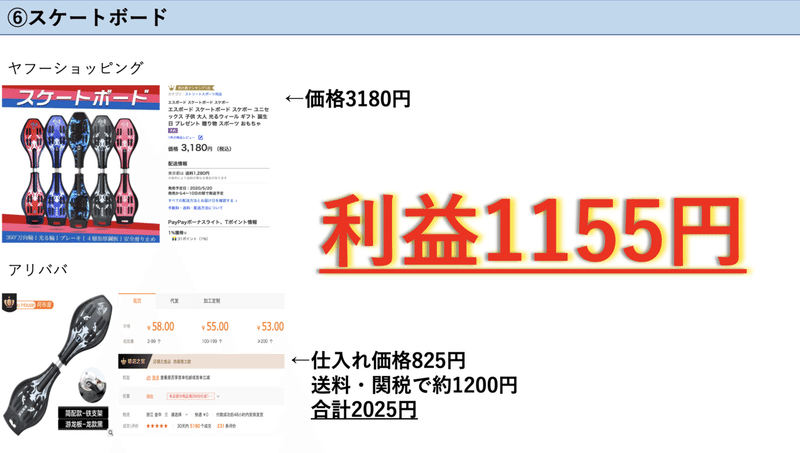
Task: Open the blue category link under the ranking badge
Action: (x=203, y=94)
